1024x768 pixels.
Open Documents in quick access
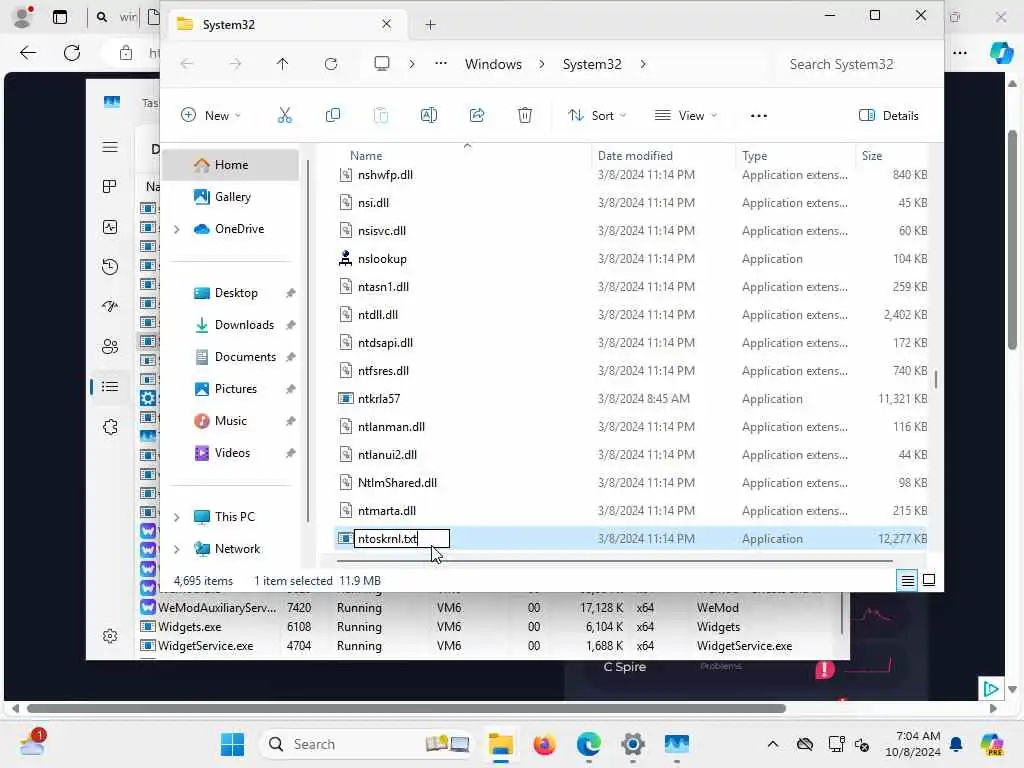pyautogui.click(x=244, y=357)
